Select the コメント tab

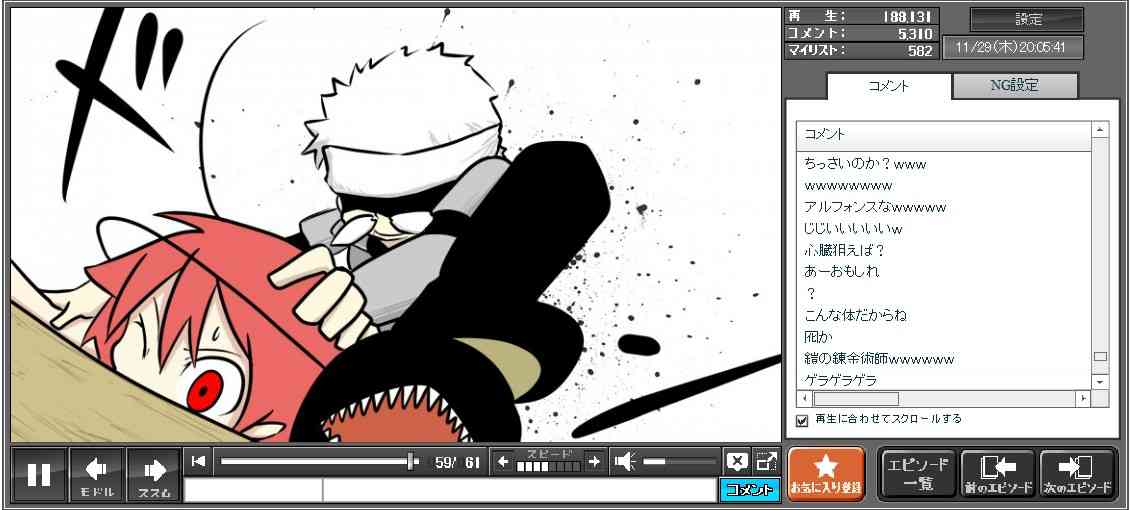click(888, 86)
